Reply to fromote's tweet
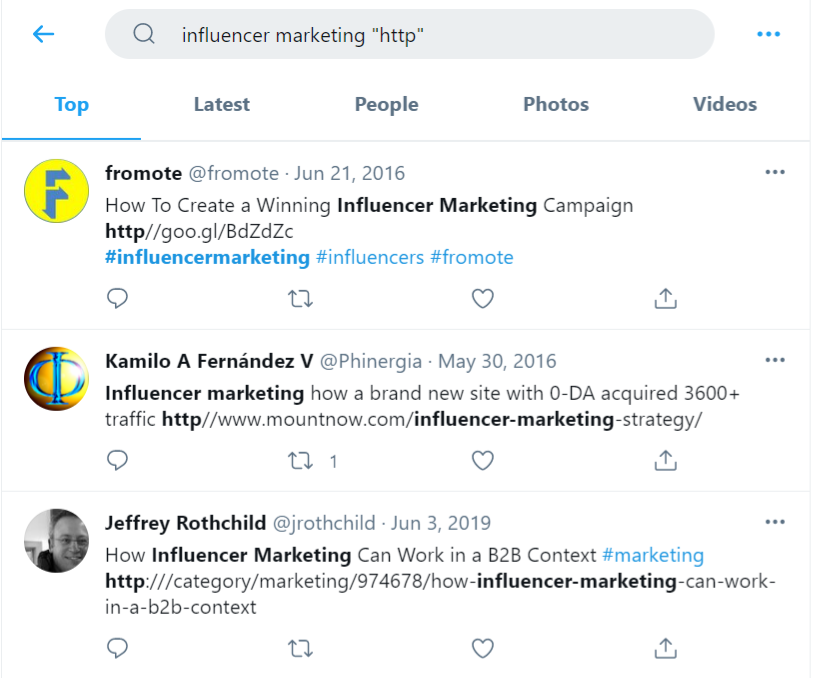814x678 pixels. (117, 298)
